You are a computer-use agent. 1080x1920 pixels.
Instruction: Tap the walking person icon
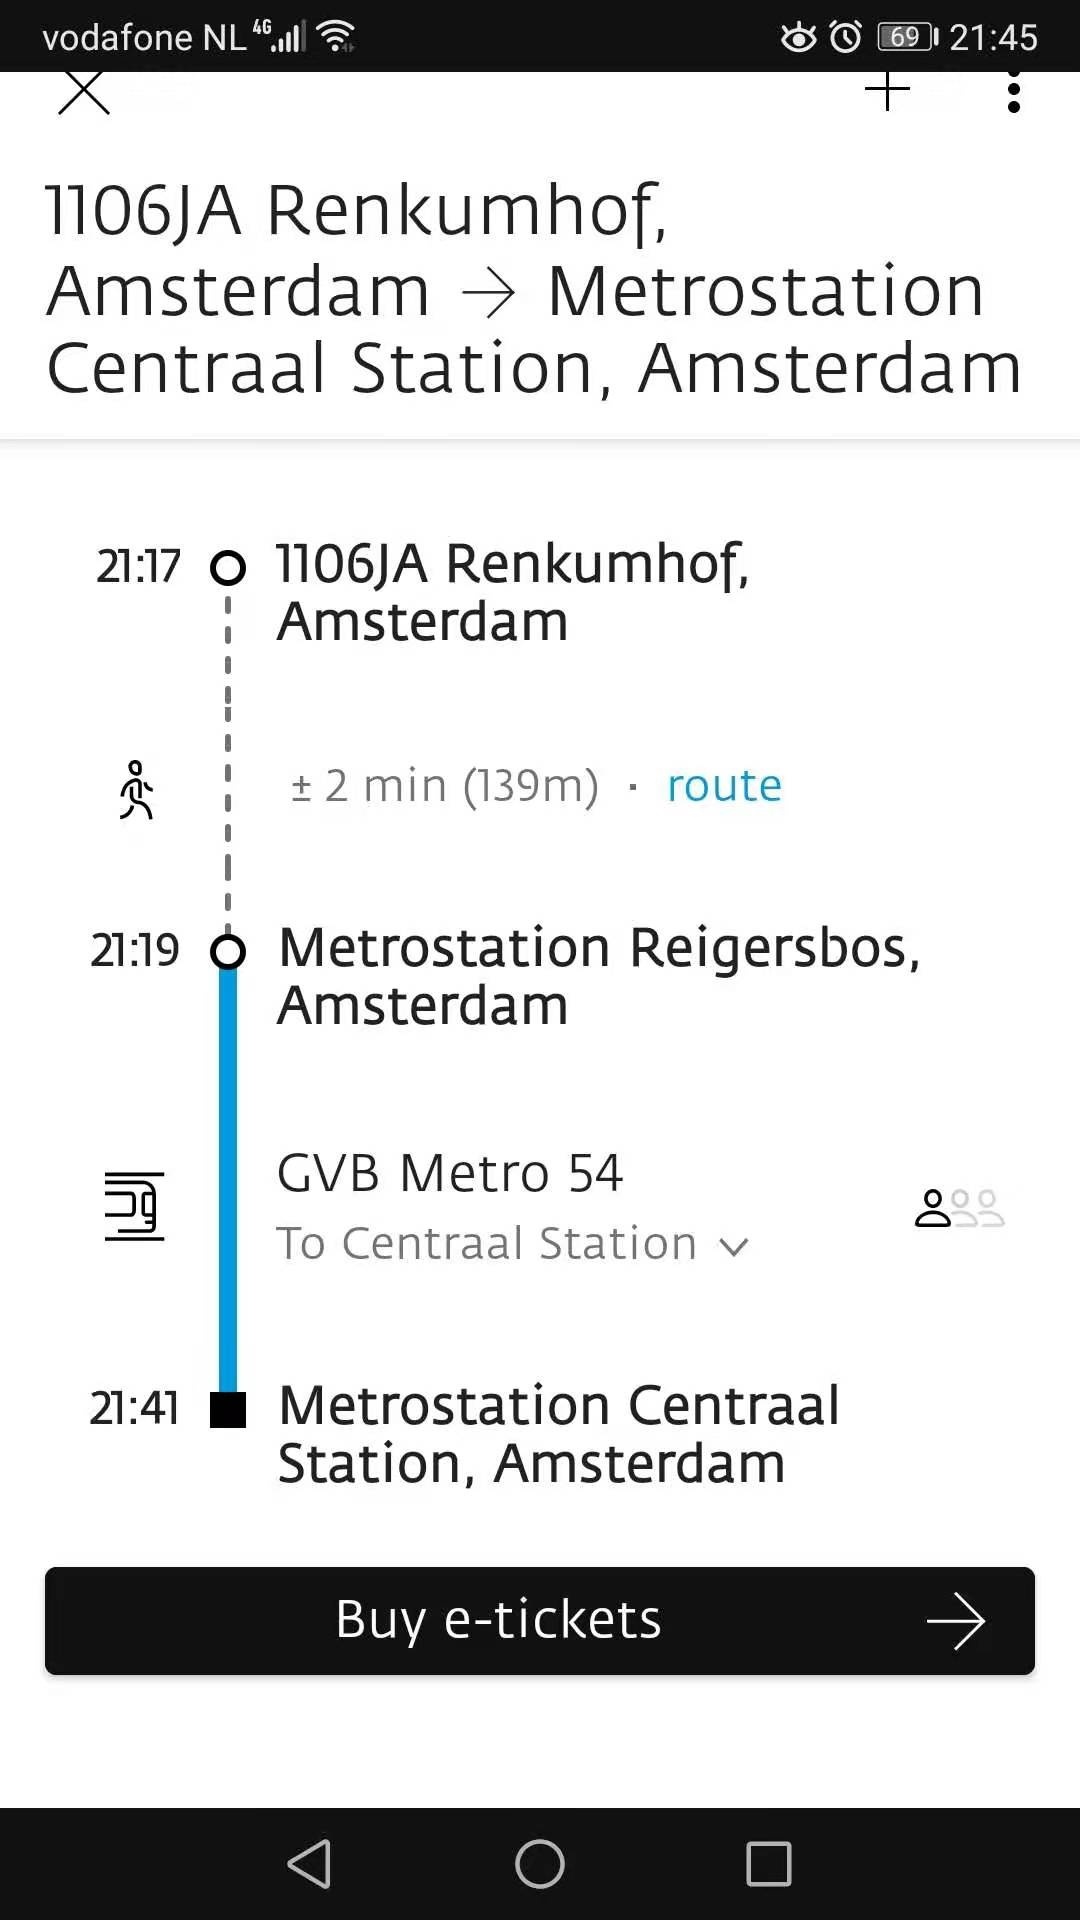coord(136,790)
